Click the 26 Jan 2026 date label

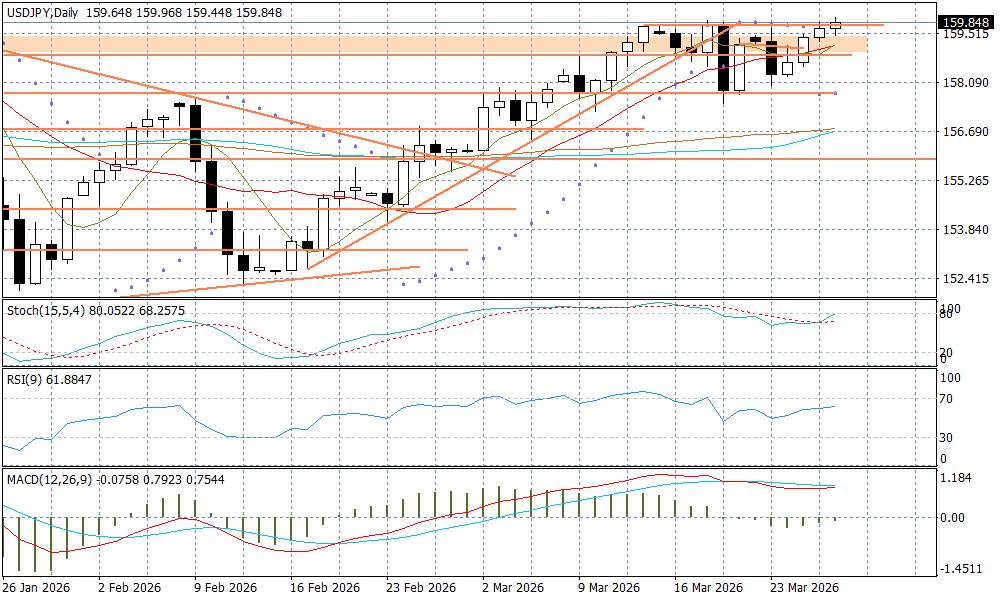click(x=38, y=587)
